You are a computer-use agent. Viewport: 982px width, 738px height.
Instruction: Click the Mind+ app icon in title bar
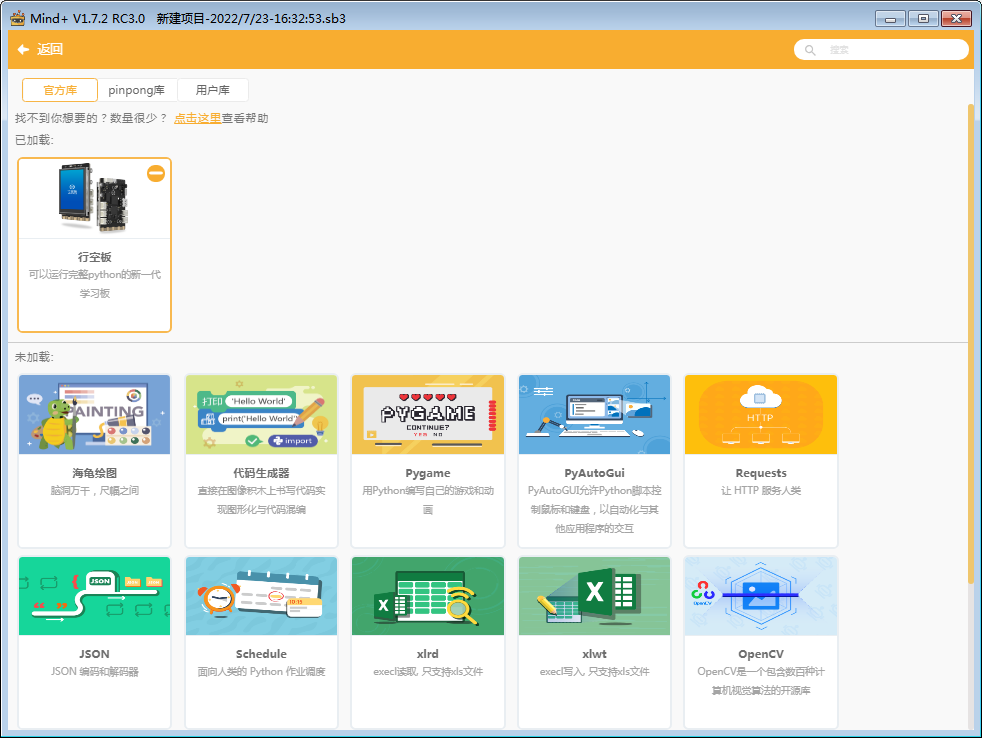[x=18, y=18]
